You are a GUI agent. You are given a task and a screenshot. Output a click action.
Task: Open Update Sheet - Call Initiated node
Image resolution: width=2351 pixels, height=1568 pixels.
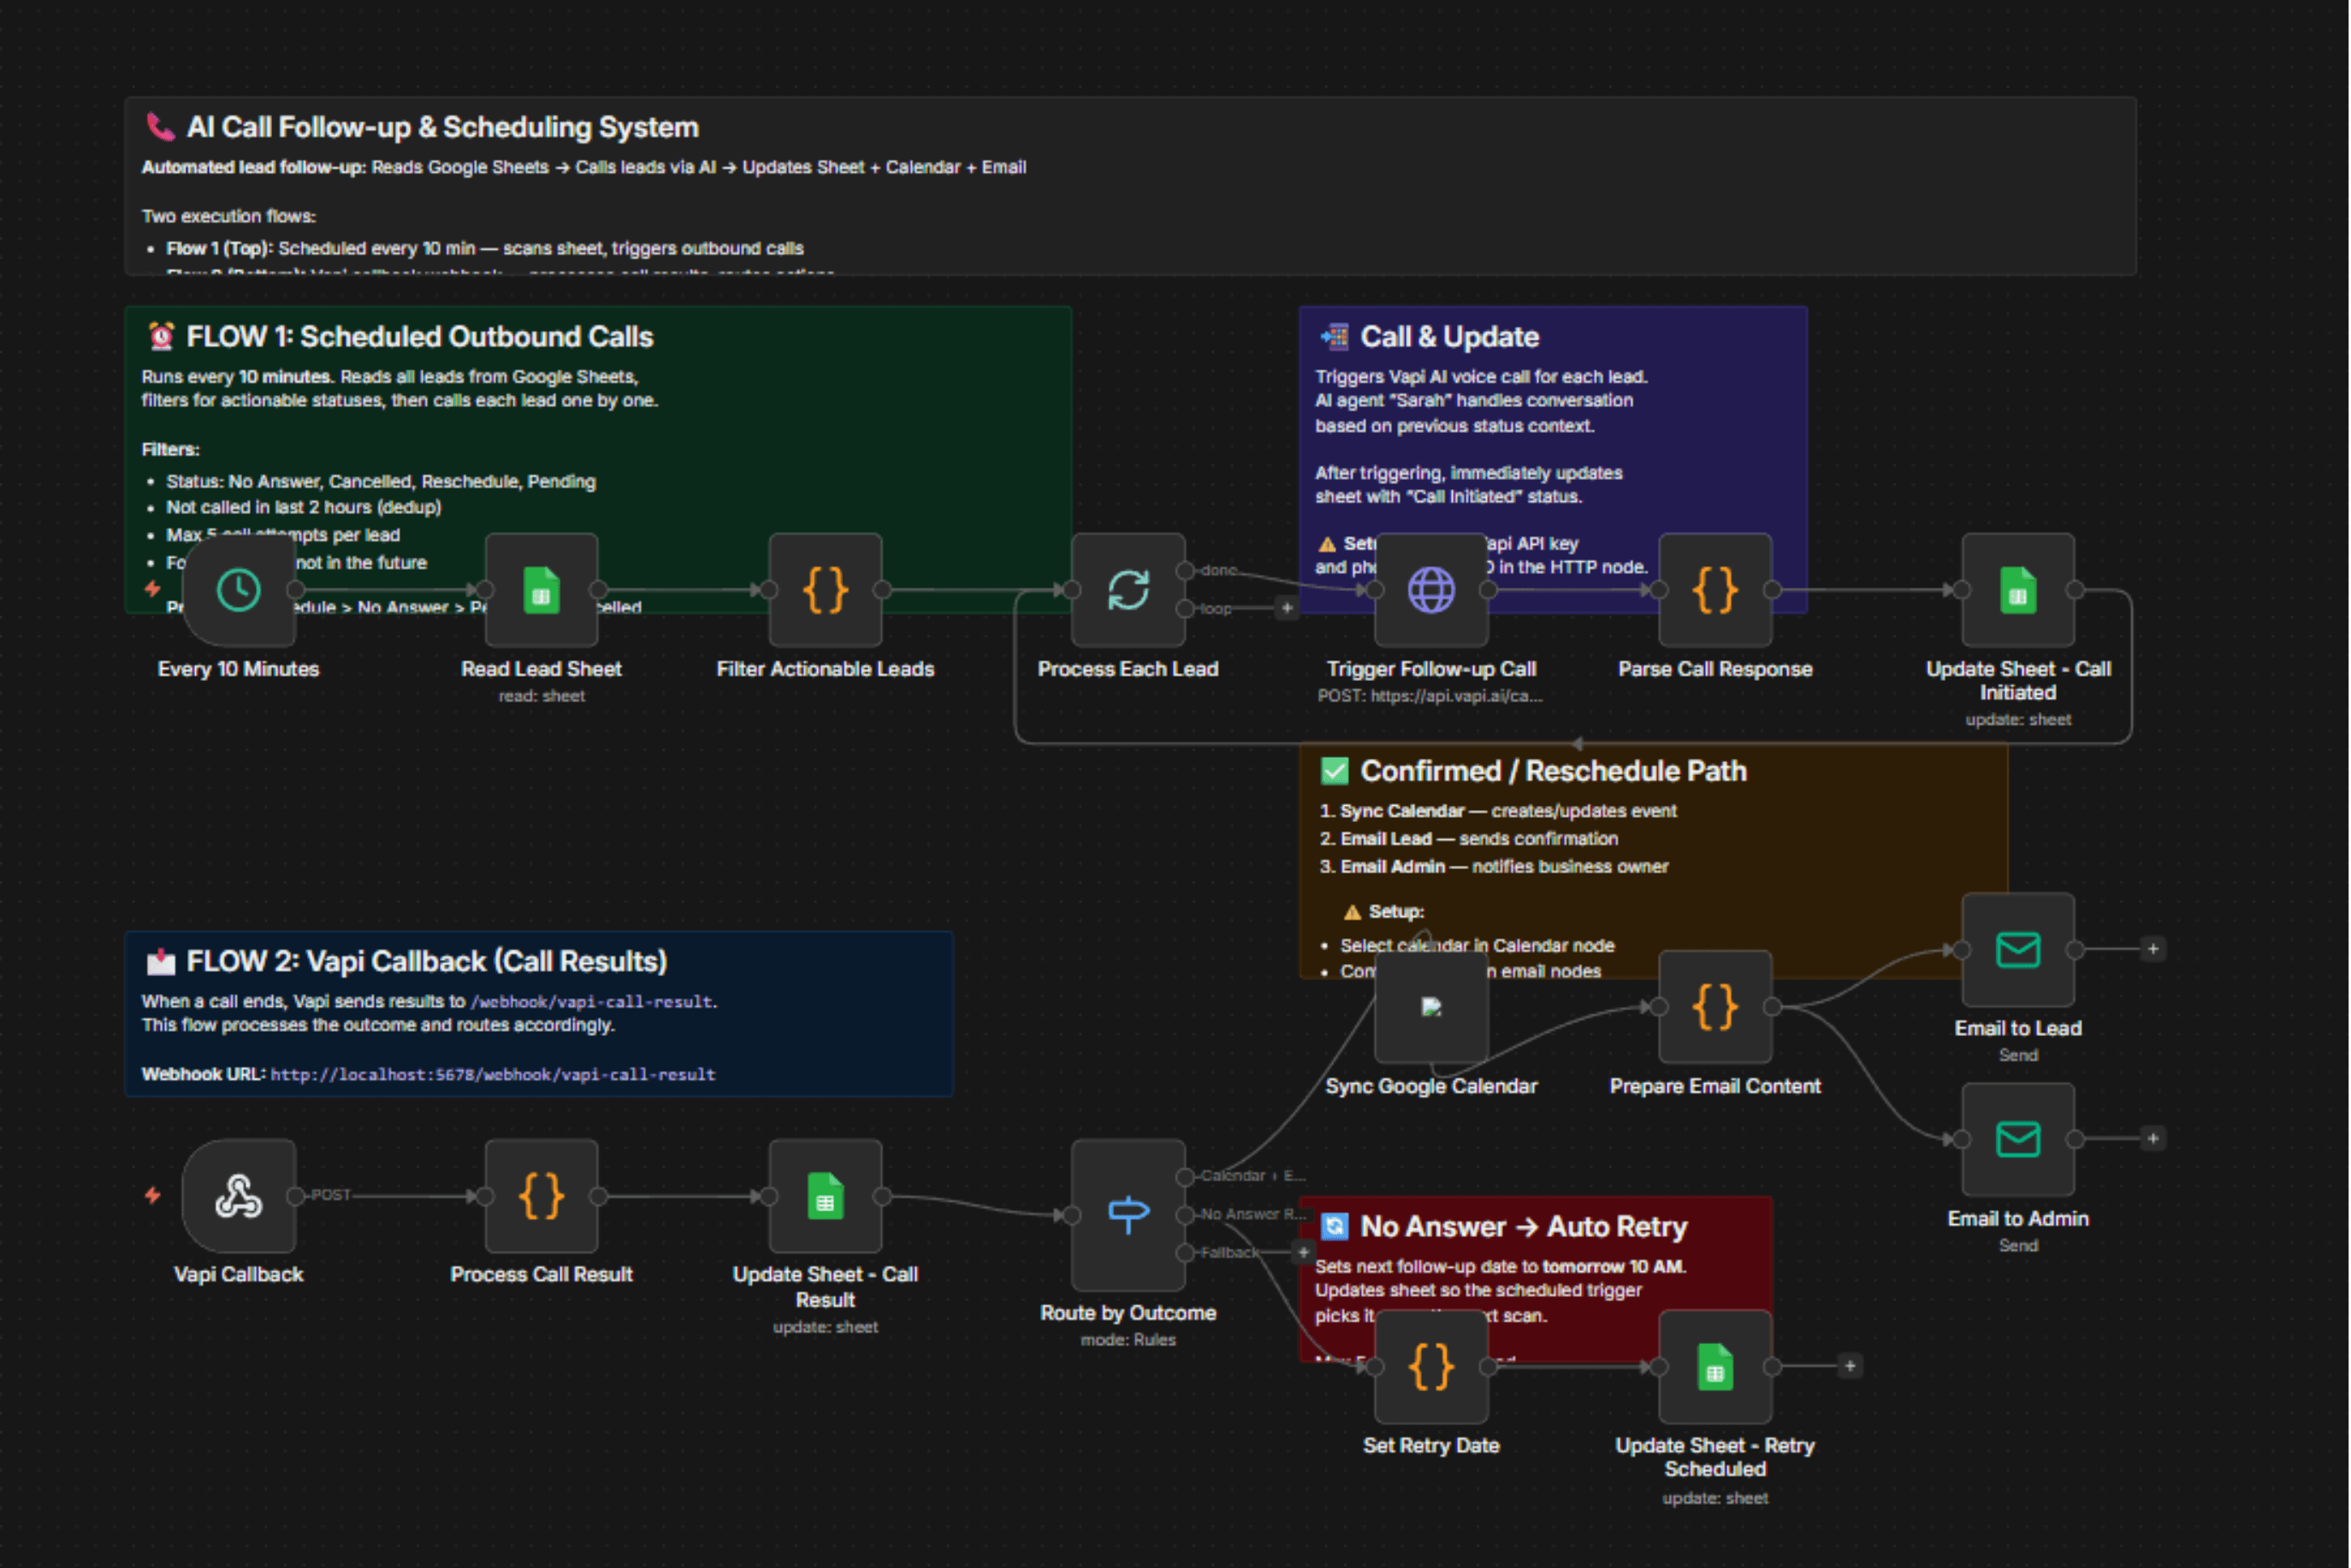(2018, 590)
